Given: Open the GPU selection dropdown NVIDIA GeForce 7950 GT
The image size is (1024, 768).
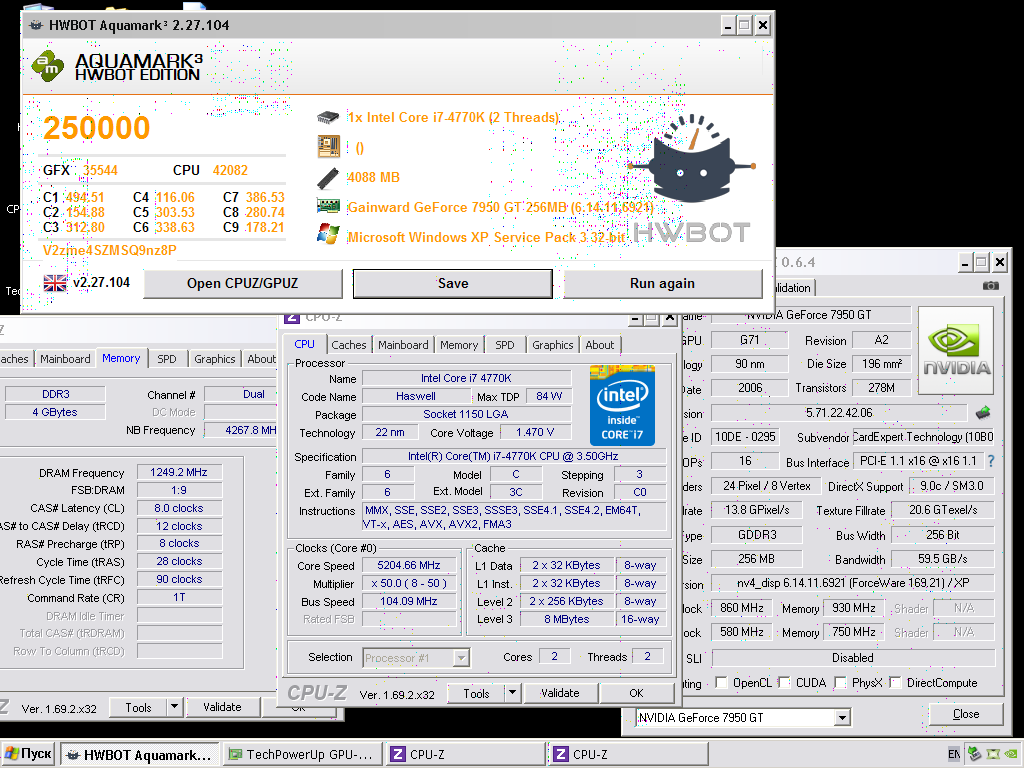Looking at the screenshot, I should click(x=743, y=718).
